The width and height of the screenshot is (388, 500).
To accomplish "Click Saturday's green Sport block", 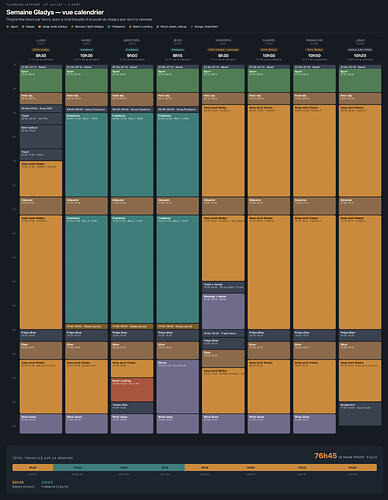I will pos(269,80).
